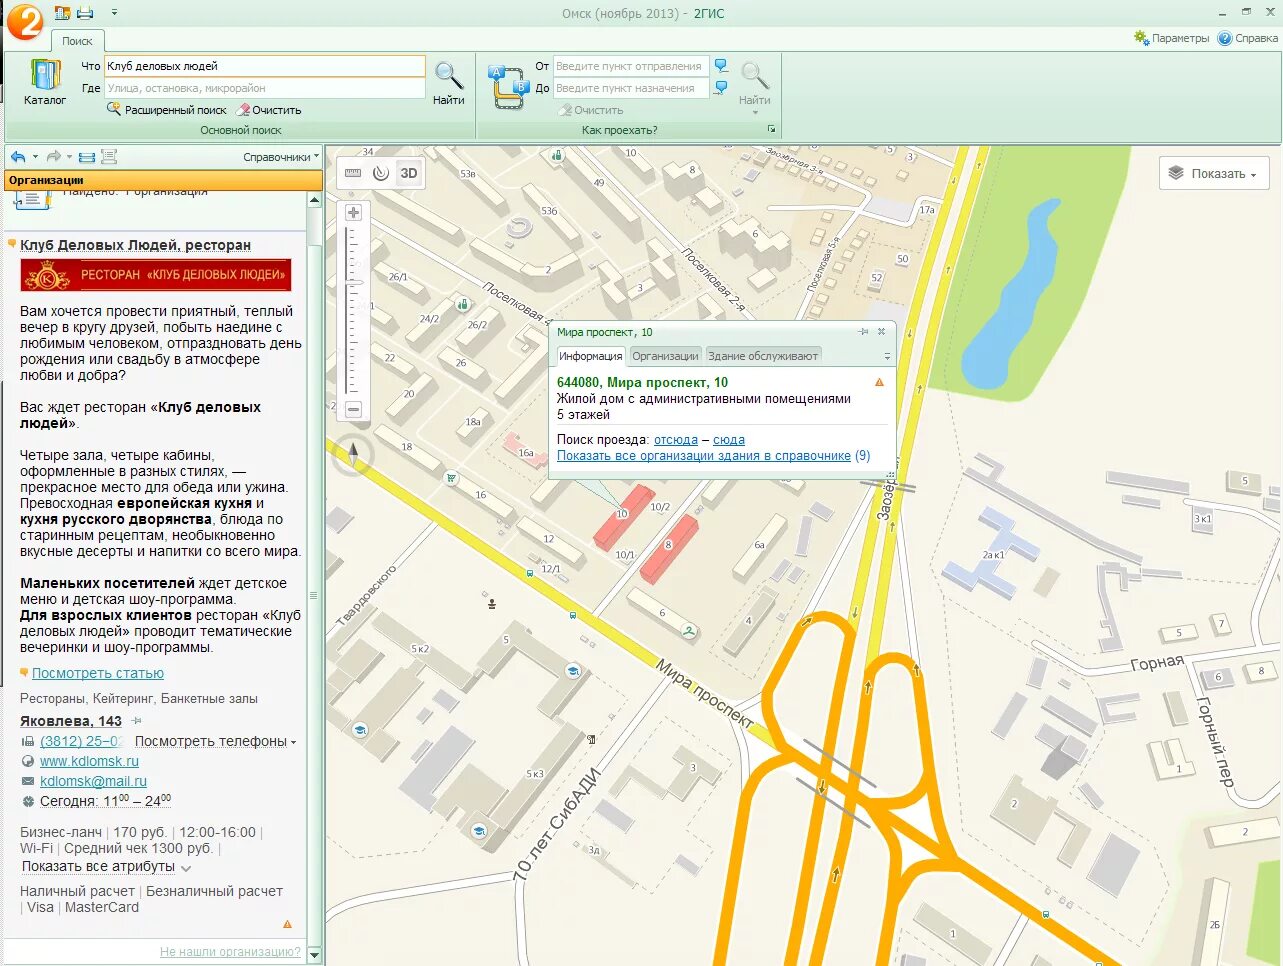The height and width of the screenshot is (966, 1283).
Task: Click the restaurant Клуб деловых людей banner
Action: [x=156, y=274]
